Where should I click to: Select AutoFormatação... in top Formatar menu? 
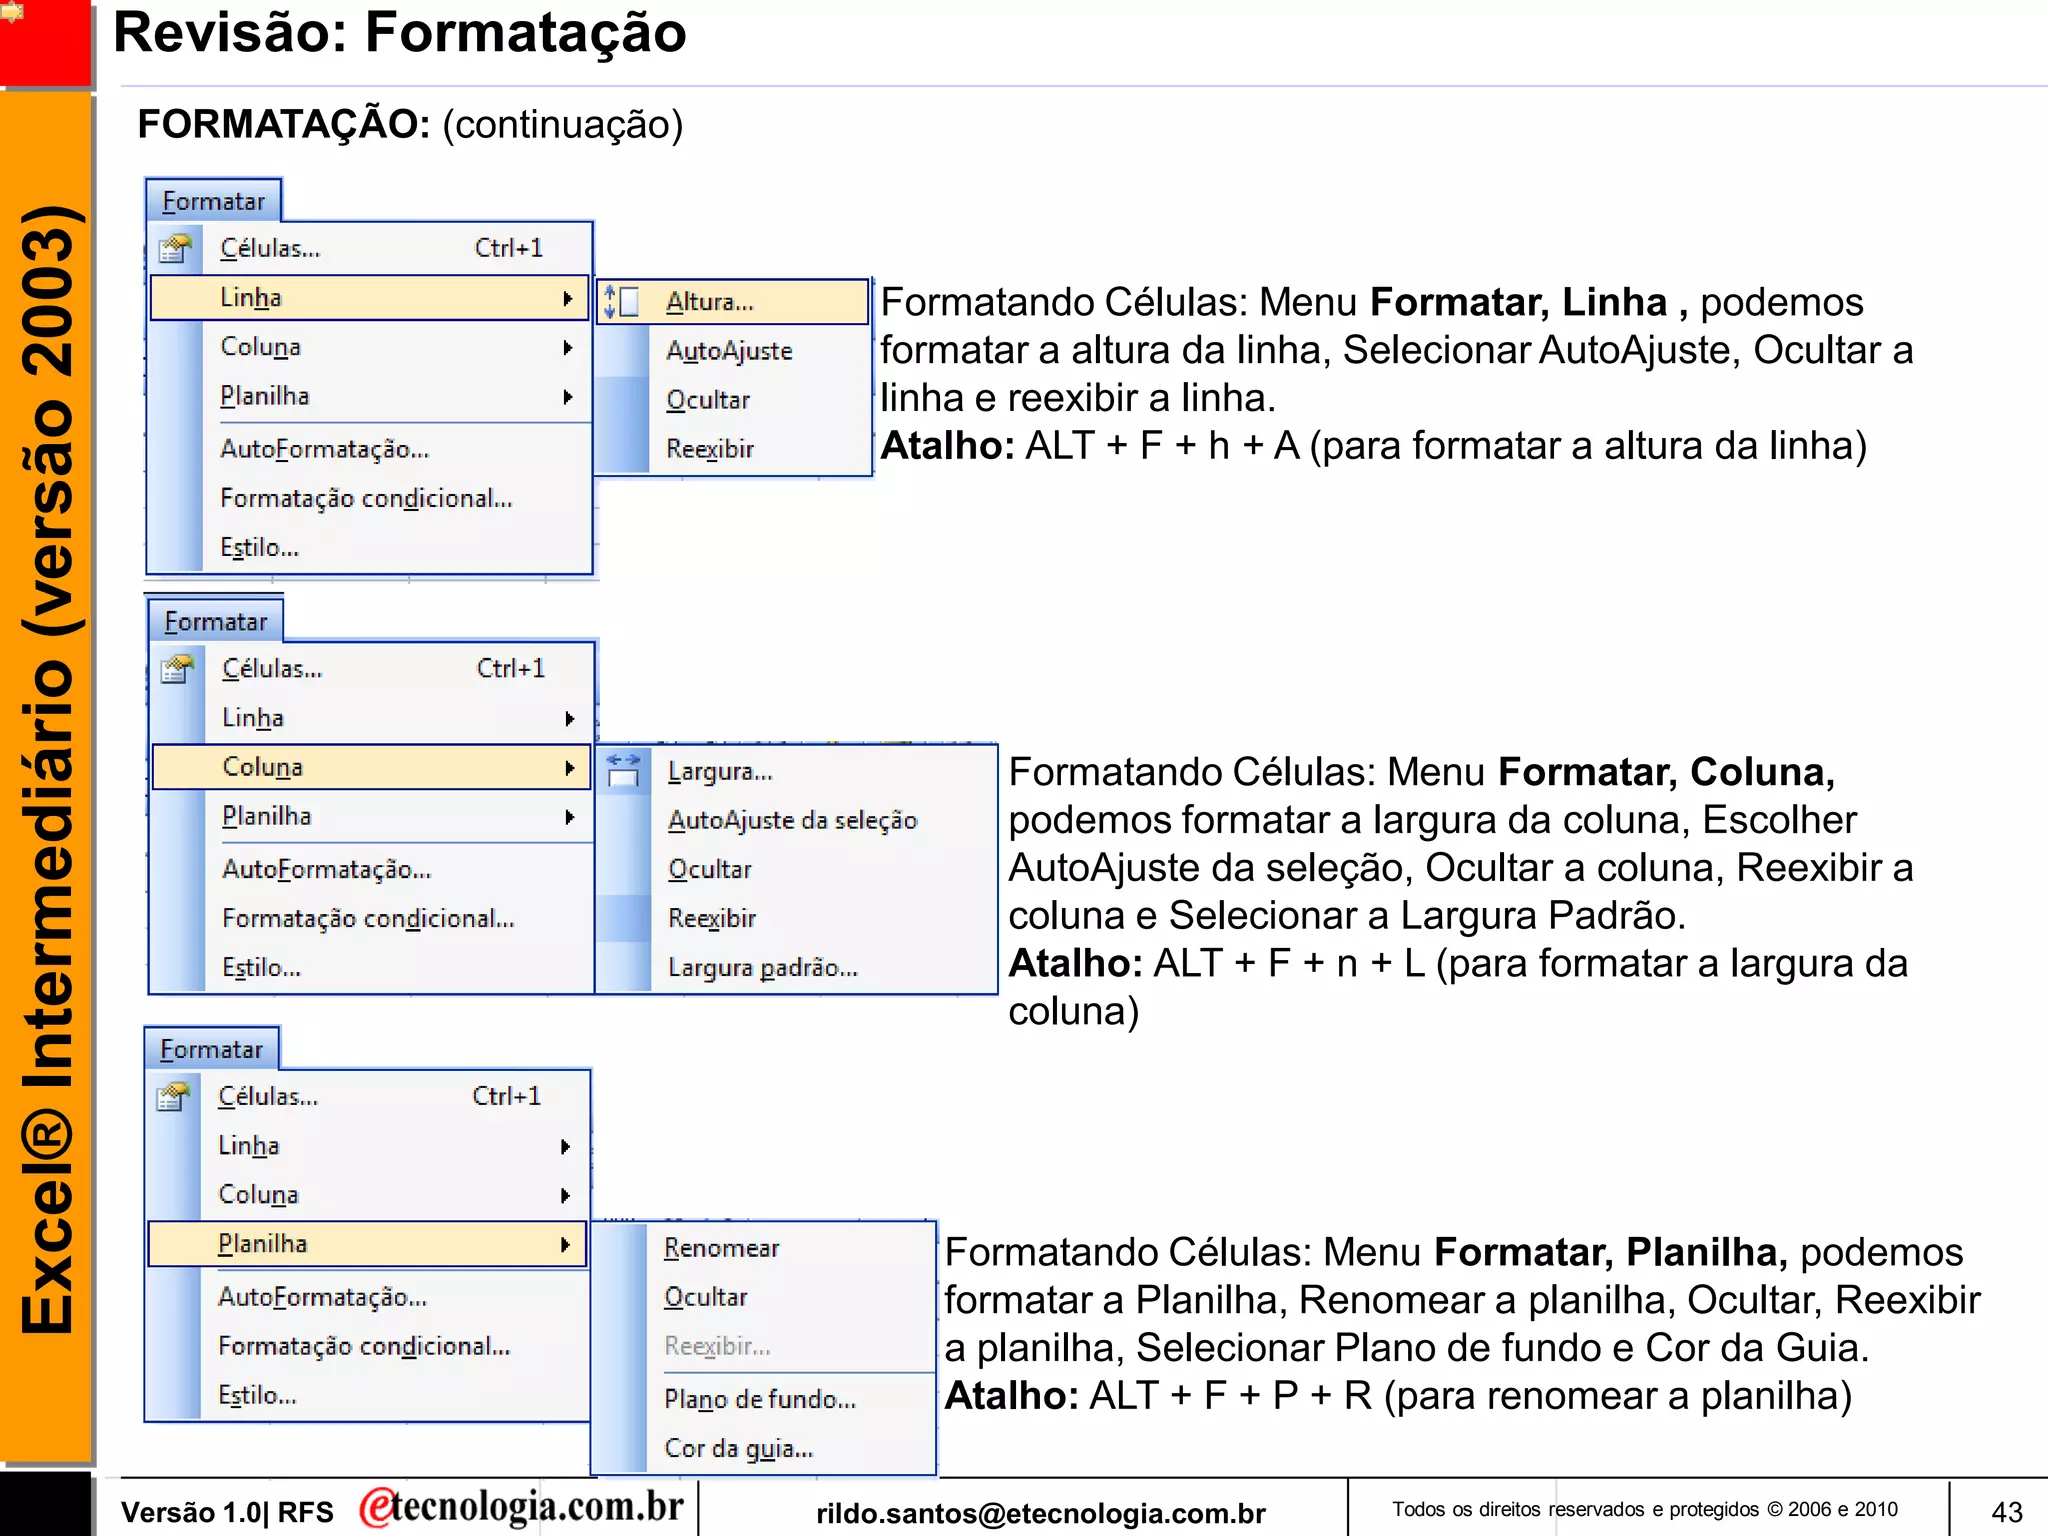pyautogui.click(x=369, y=449)
